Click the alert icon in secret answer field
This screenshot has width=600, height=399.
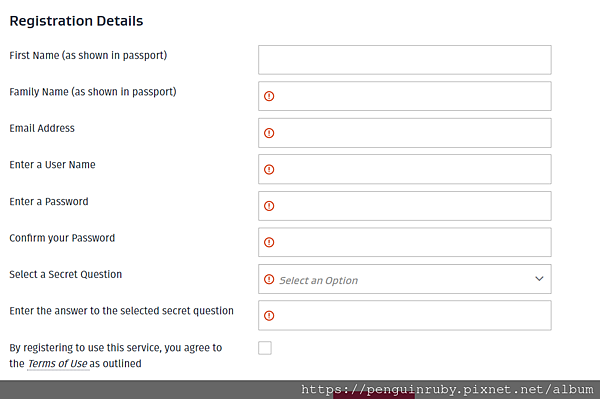[269, 316]
